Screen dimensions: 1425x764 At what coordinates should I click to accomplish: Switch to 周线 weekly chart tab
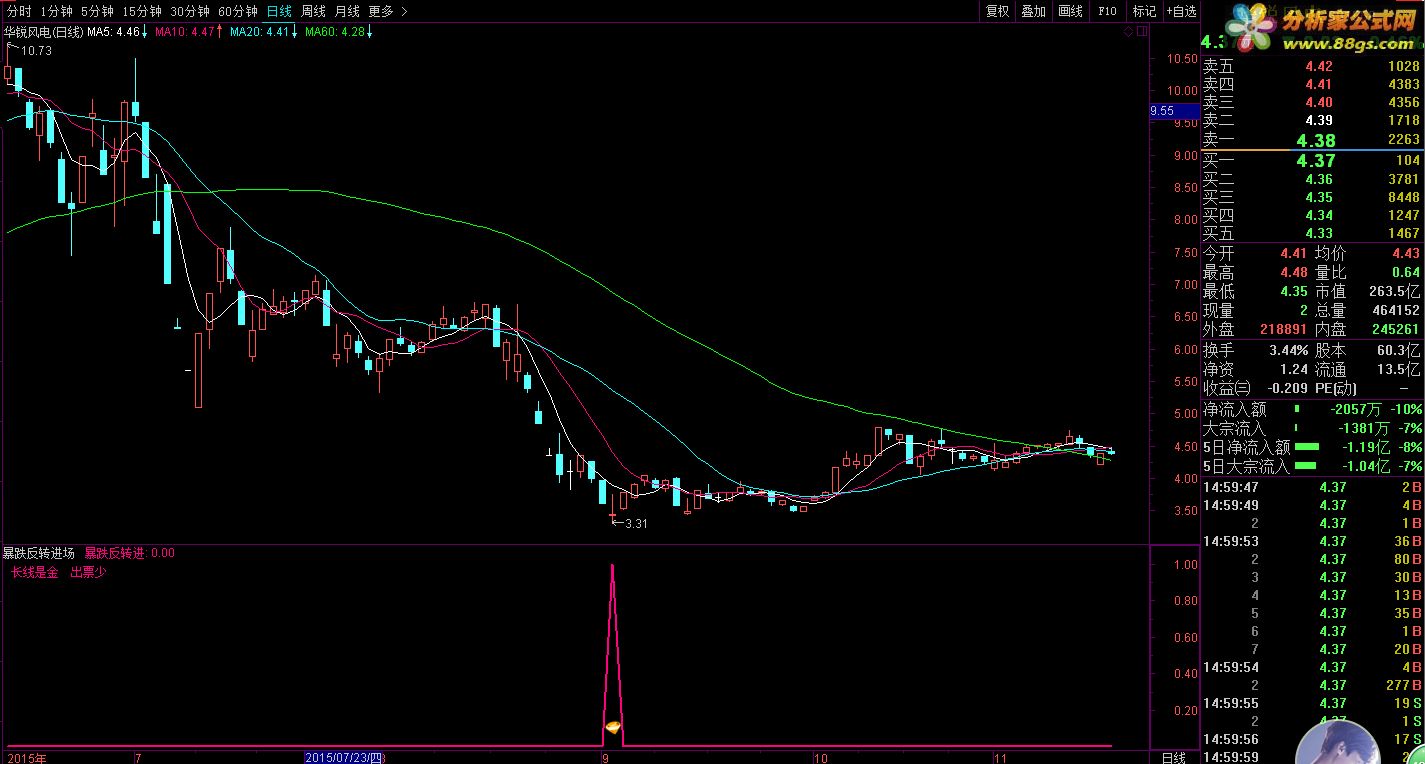313,11
